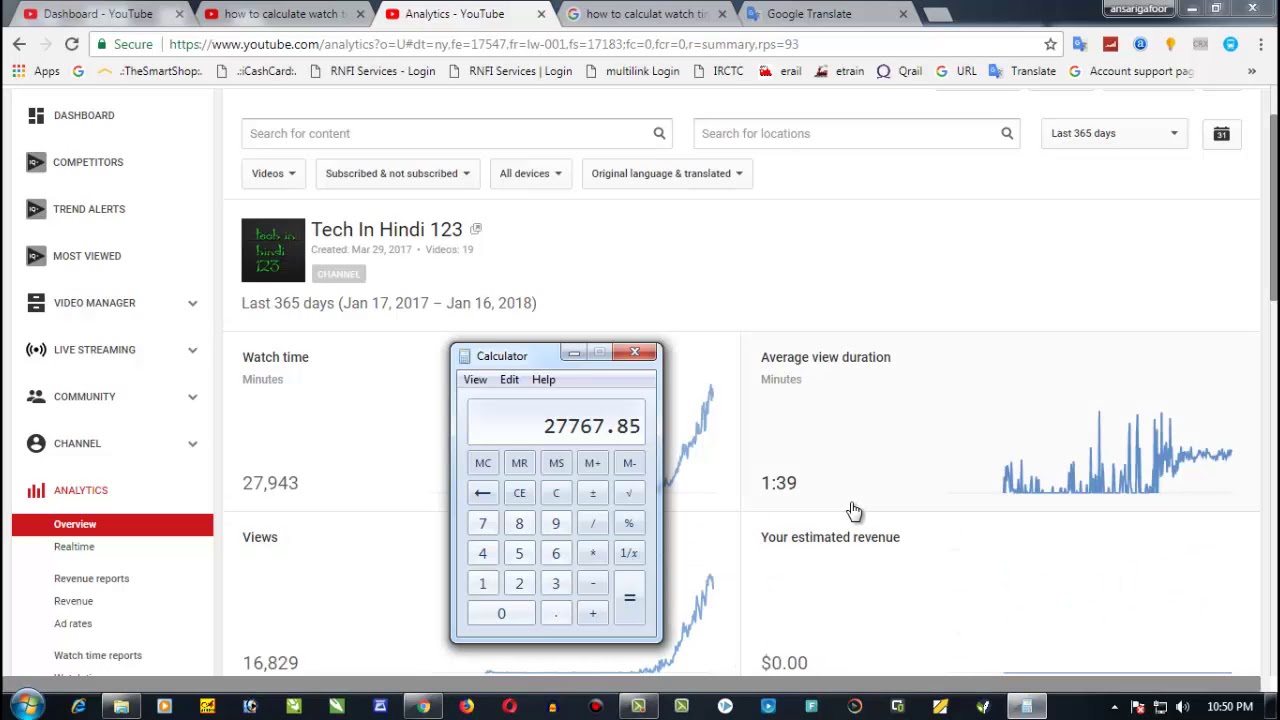Open Subscribed & not subscribed dropdown
This screenshot has height=720, width=1280.
coord(397,173)
